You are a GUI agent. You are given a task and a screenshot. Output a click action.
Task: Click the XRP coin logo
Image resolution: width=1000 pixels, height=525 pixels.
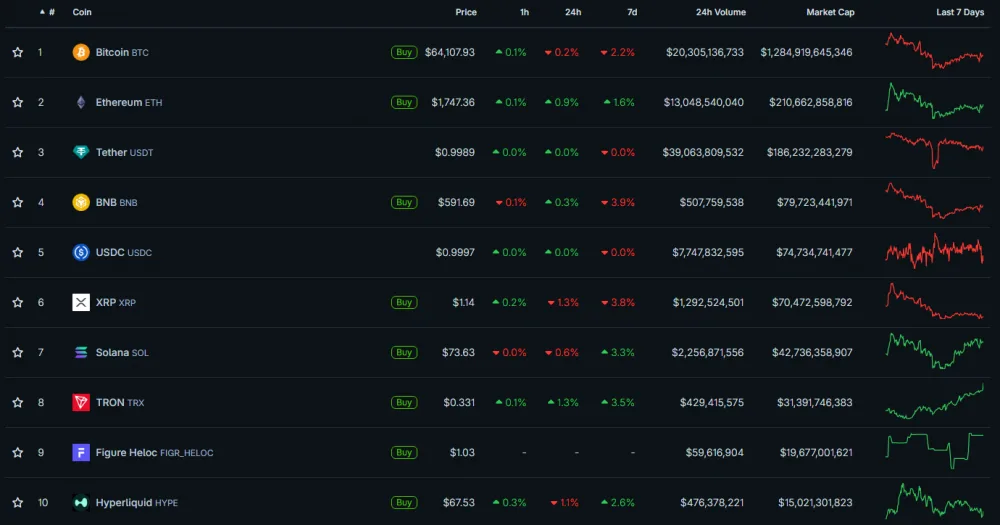click(x=81, y=302)
